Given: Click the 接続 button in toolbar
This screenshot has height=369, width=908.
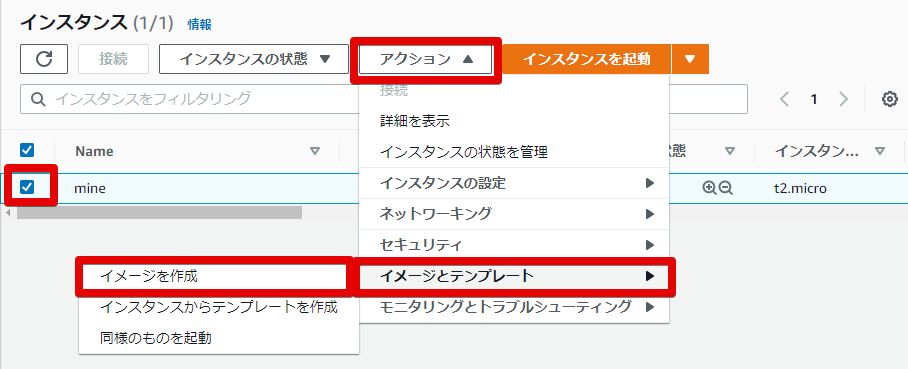Looking at the screenshot, I should click(x=114, y=59).
